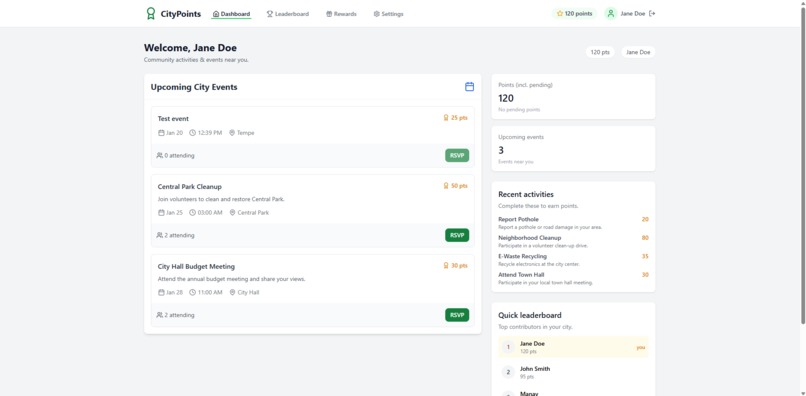Screen dimensions: 806x396
Task: RSVP to City Hall Budget Meeting
Action: pyautogui.click(x=457, y=315)
